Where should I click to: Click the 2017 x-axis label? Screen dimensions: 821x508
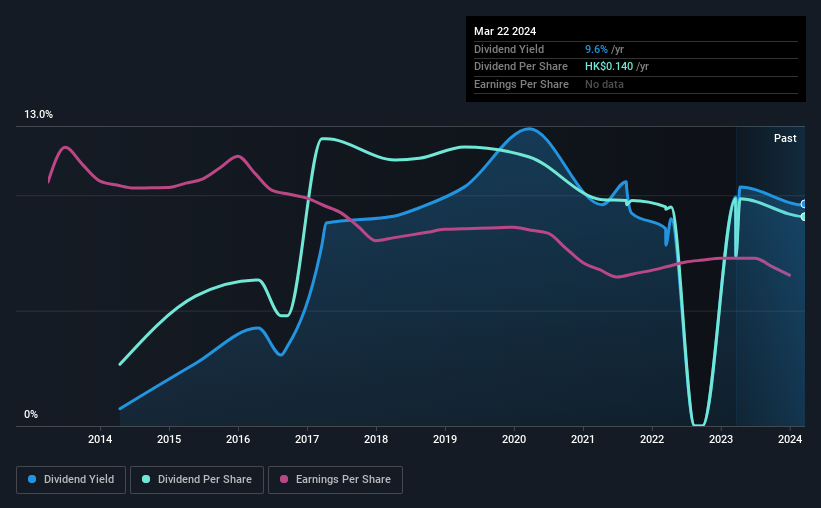(307, 439)
